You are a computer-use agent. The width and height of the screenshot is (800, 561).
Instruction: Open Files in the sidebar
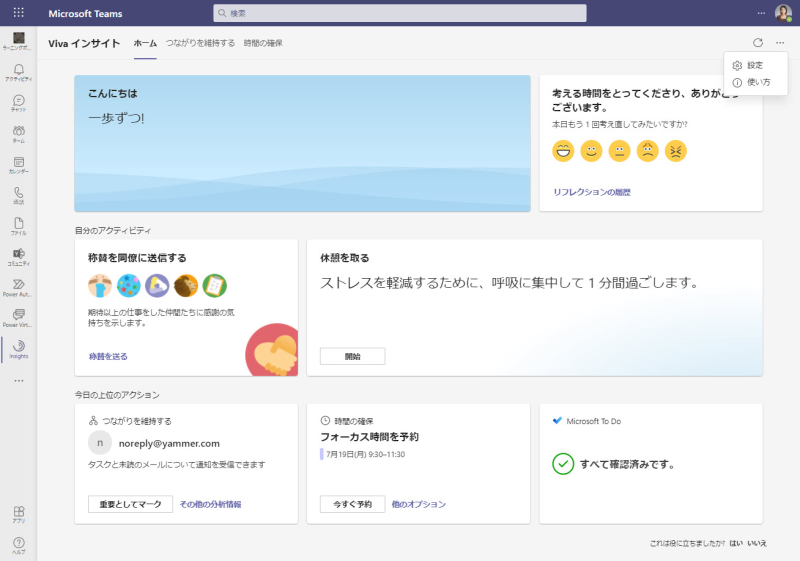tap(18, 226)
